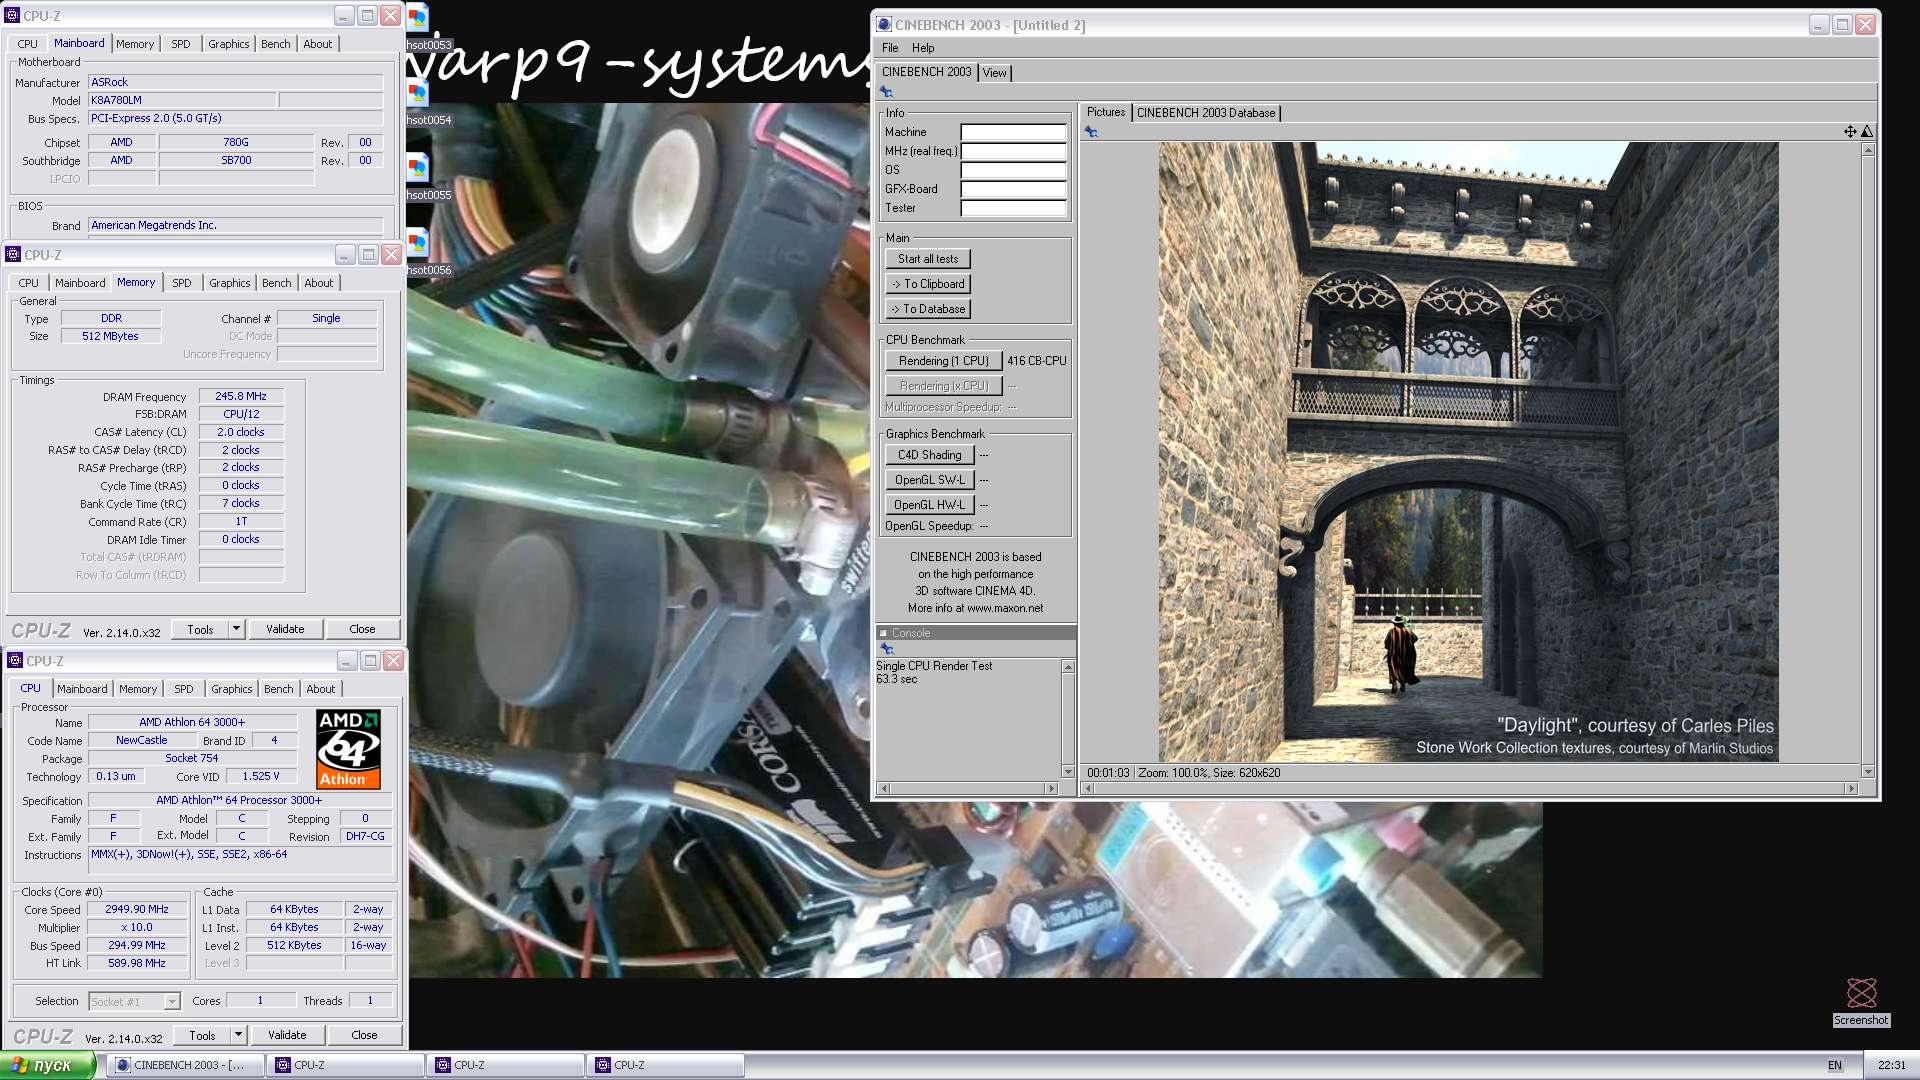Open the Help menu in CINEBENCH
This screenshot has width=1920, height=1080.
pyautogui.click(x=923, y=48)
